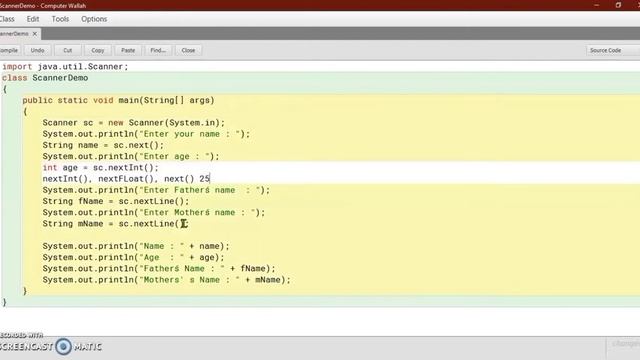
Task: Open the Options menu
Action: (94, 19)
